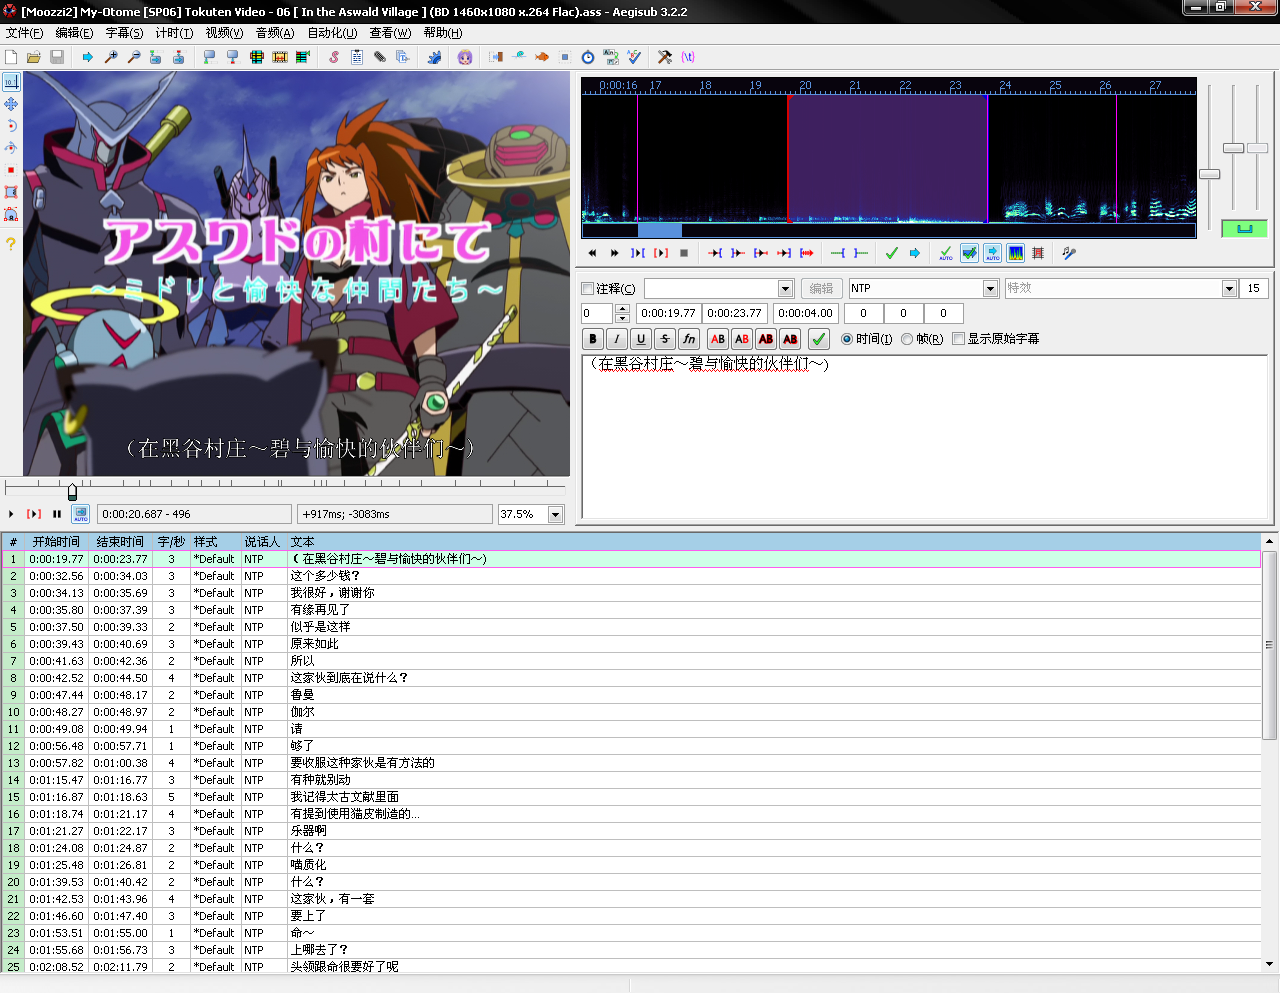
Task: Click the video seek slider handle
Action: (72, 491)
